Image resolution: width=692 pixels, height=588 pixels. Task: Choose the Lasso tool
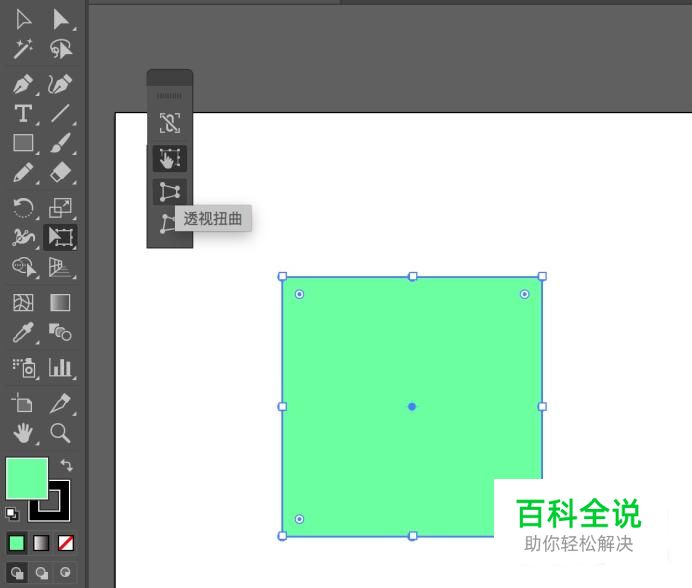click(x=61, y=49)
